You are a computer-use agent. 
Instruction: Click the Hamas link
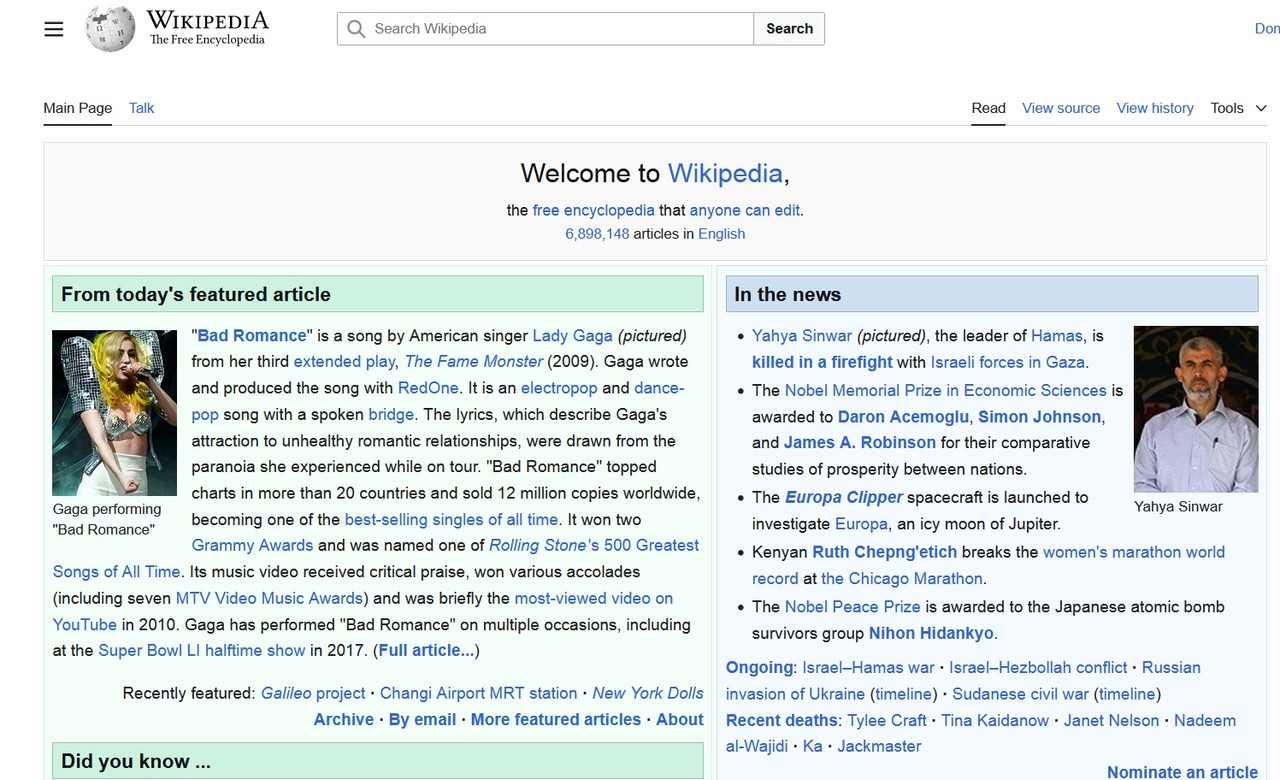click(x=1057, y=335)
